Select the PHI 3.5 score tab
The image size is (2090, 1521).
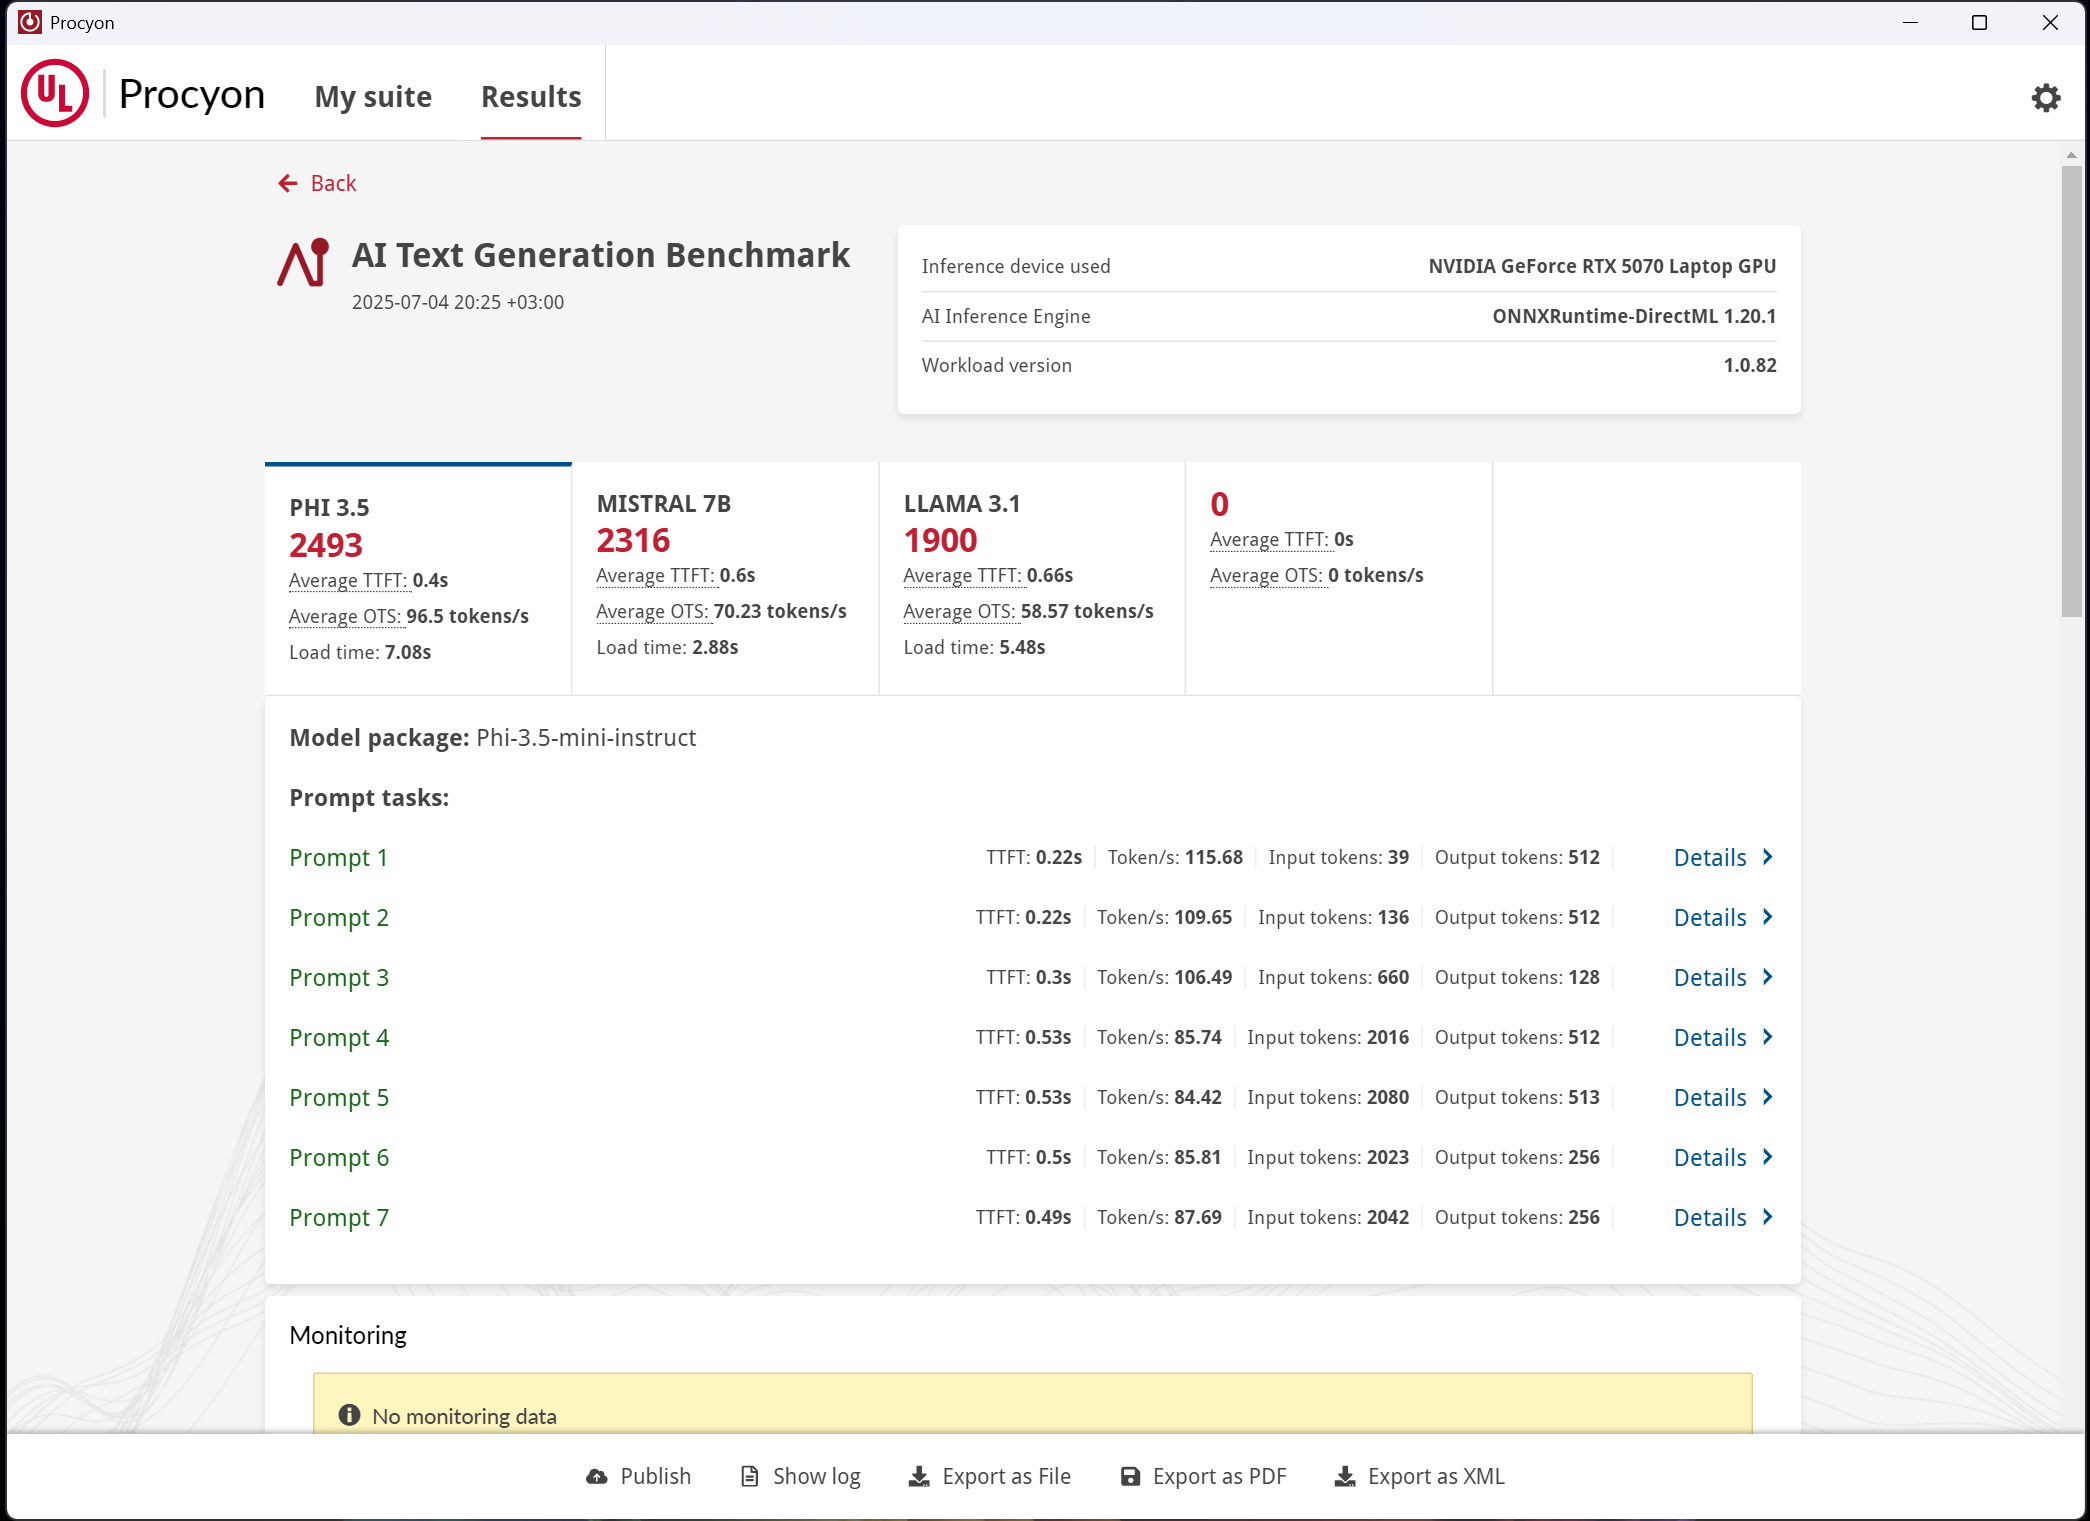(418, 578)
